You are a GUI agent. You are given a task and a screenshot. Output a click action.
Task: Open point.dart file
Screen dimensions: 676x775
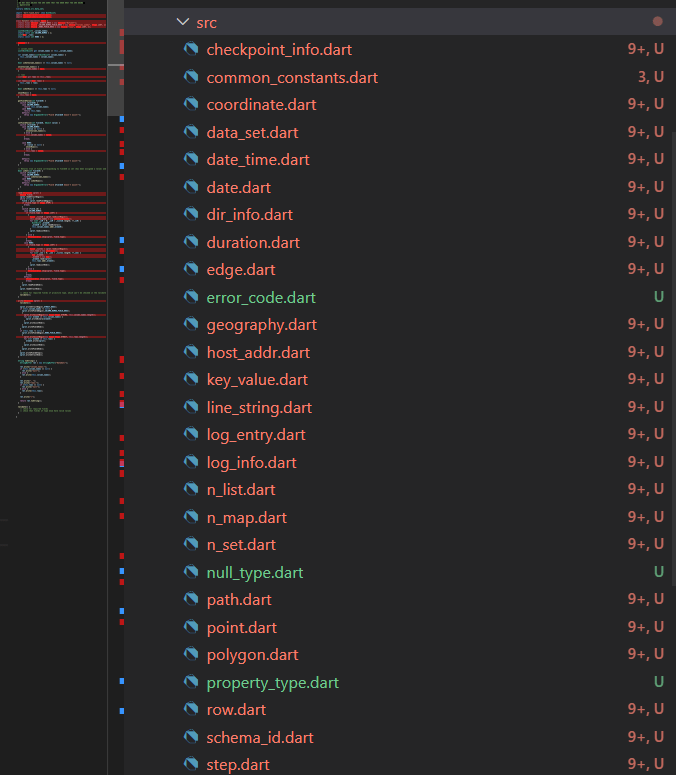(242, 627)
